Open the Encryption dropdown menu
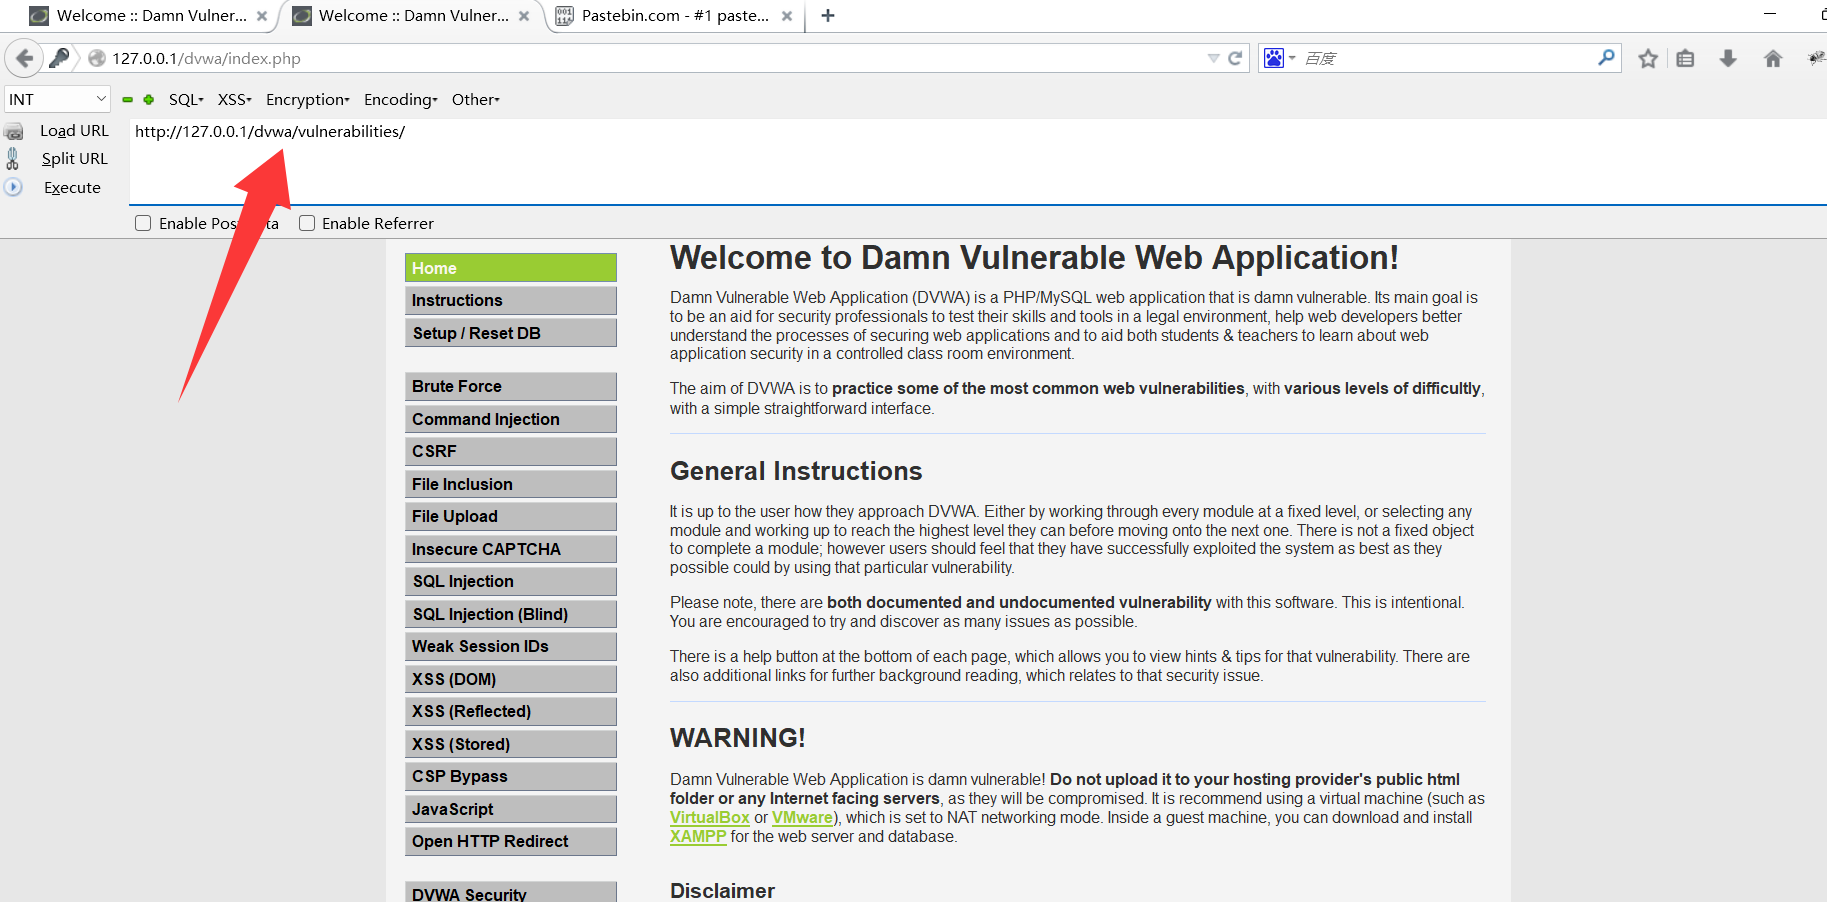This screenshot has height=902, width=1827. click(308, 99)
